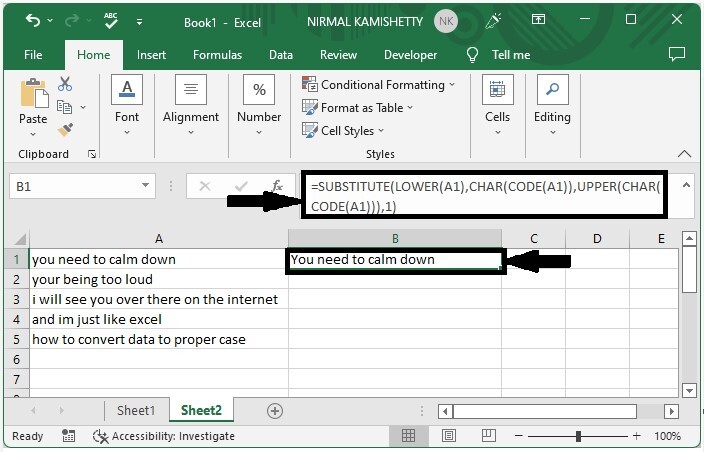Click the Coming Soon megaphone icon
The height and width of the screenshot is (452, 704).
click(493, 21)
